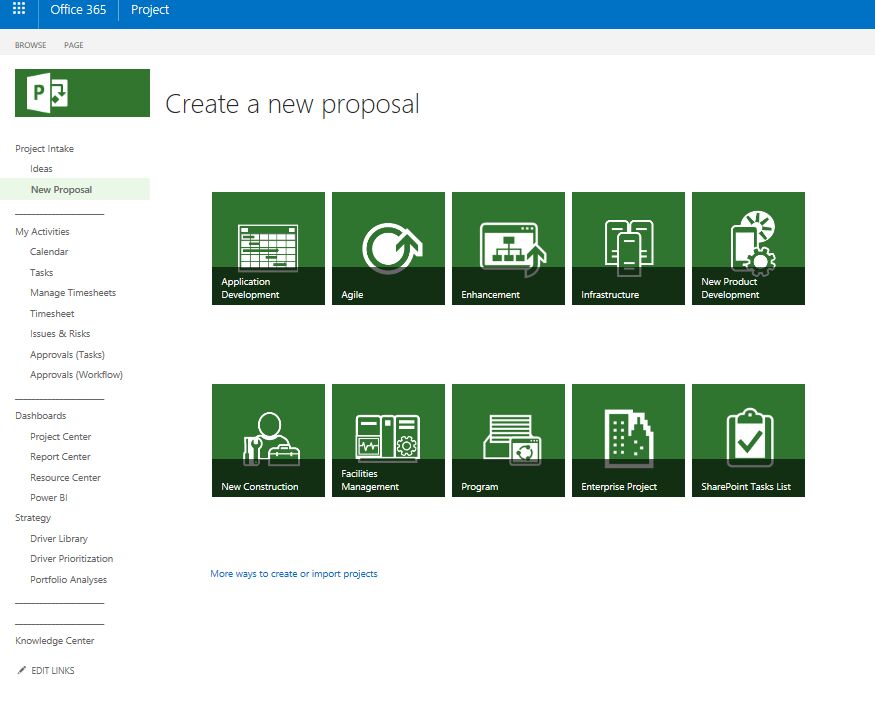875x713 pixels.
Task: Open the BROWSE ribbon tab
Action: 30,45
